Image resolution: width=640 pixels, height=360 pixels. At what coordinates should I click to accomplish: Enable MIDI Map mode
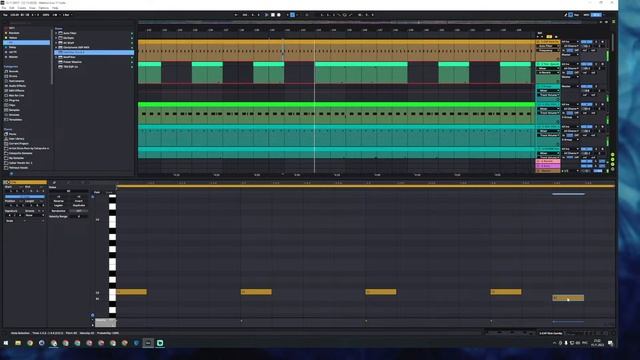(587, 15)
